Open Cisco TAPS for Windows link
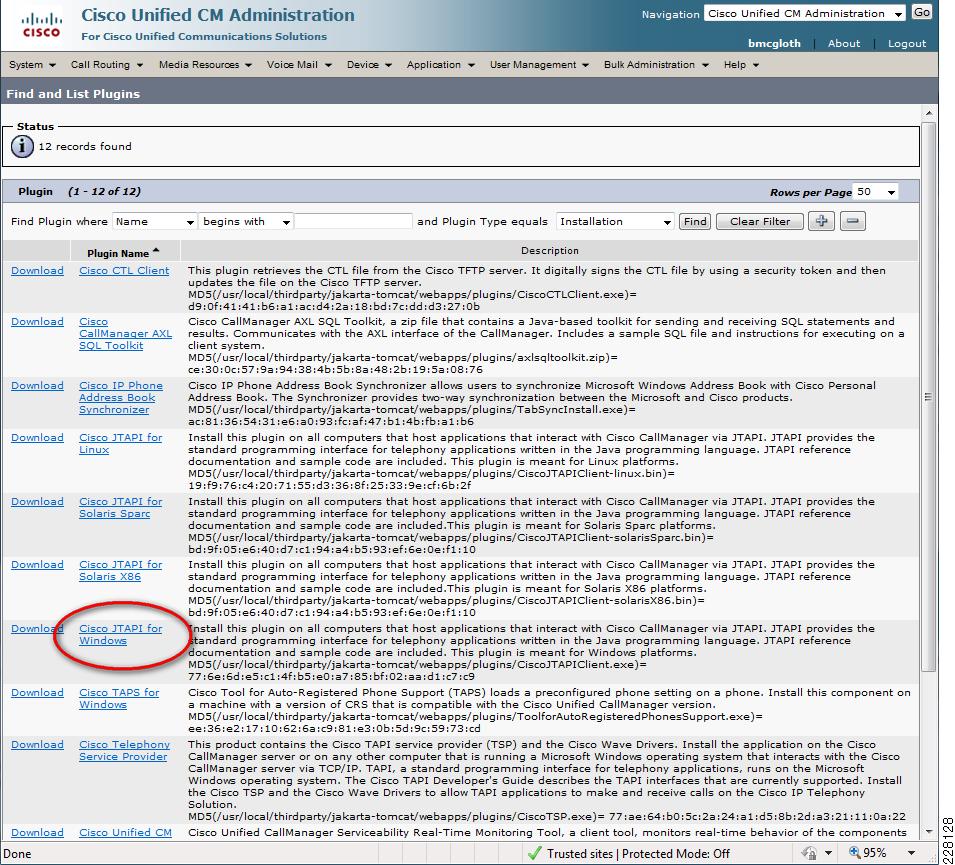The width and height of the screenshot is (955, 865). coord(119,699)
